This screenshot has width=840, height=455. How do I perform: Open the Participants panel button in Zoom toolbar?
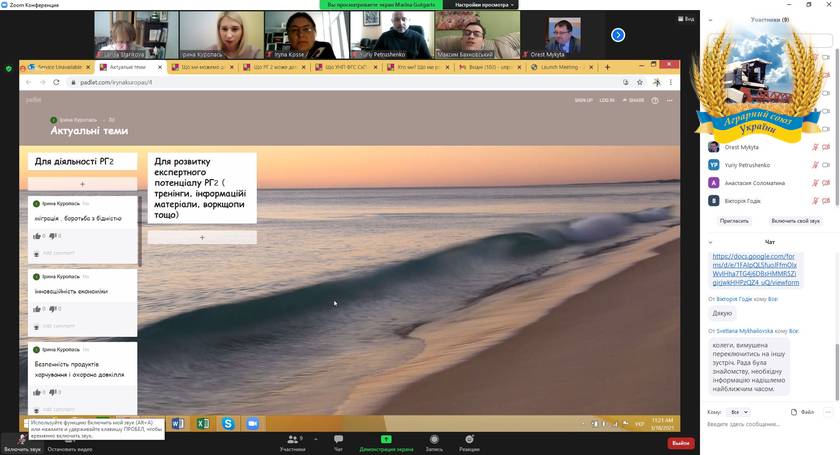(x=292, y=443)
